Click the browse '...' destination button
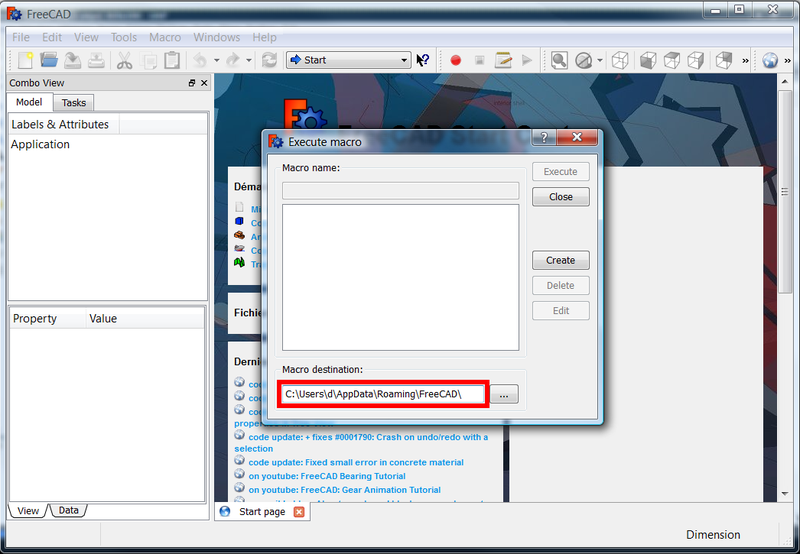Viewport: 800px width, 554px height. coord(504,394)
